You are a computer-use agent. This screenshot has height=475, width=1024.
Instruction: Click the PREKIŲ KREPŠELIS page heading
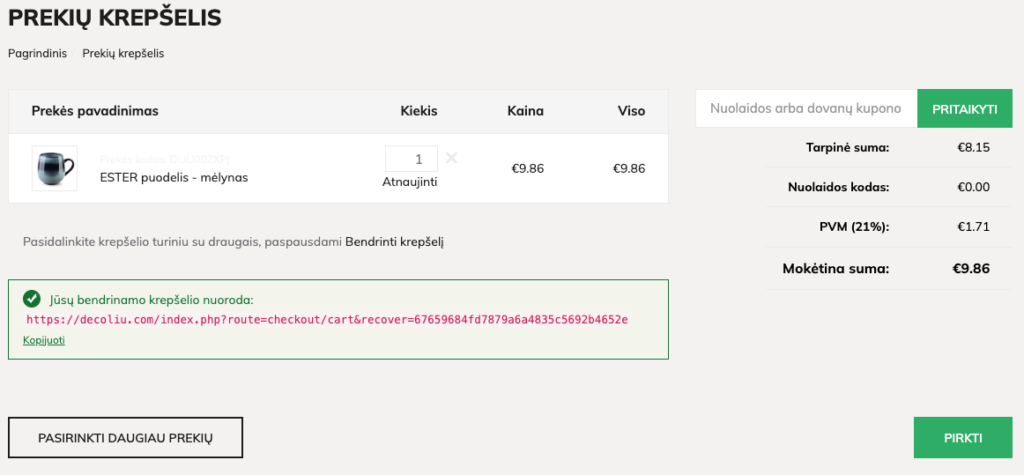(x=115, y=18)
